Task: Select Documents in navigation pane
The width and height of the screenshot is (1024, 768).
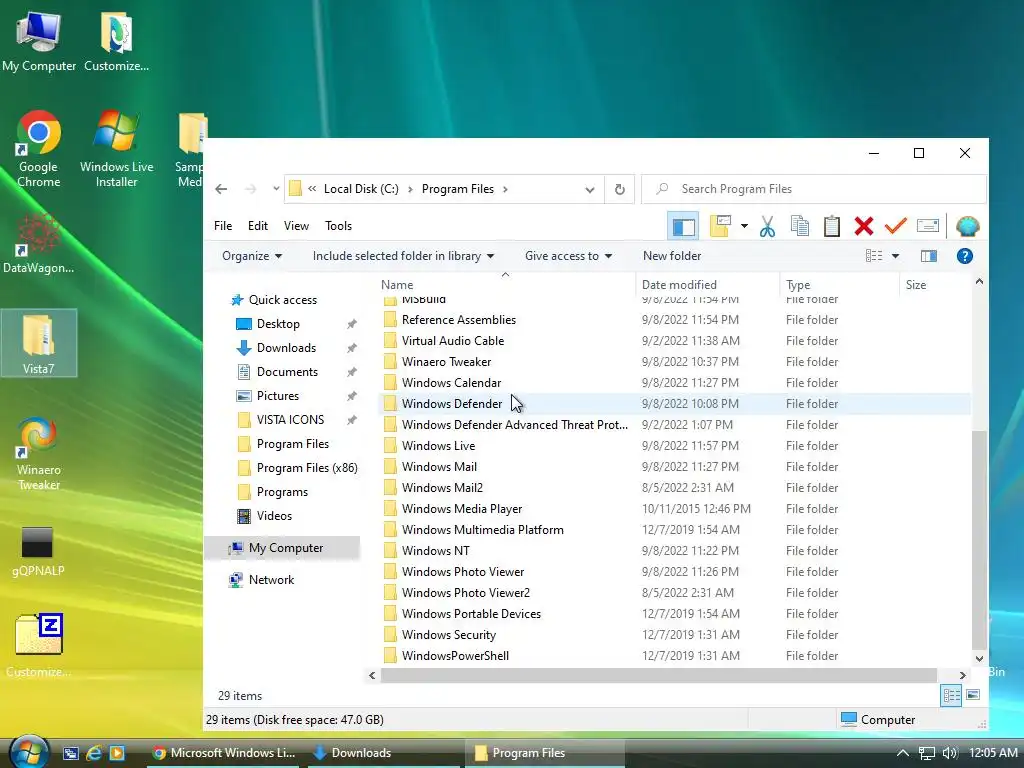Action: tap(287, 372)
